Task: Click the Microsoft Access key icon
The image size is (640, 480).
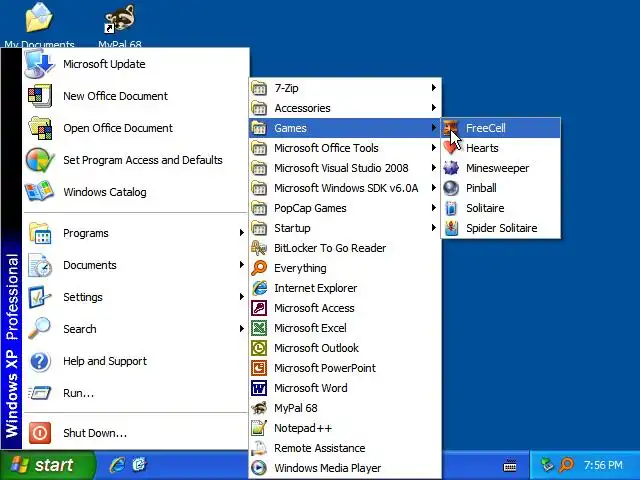Action: click(259, 308)
